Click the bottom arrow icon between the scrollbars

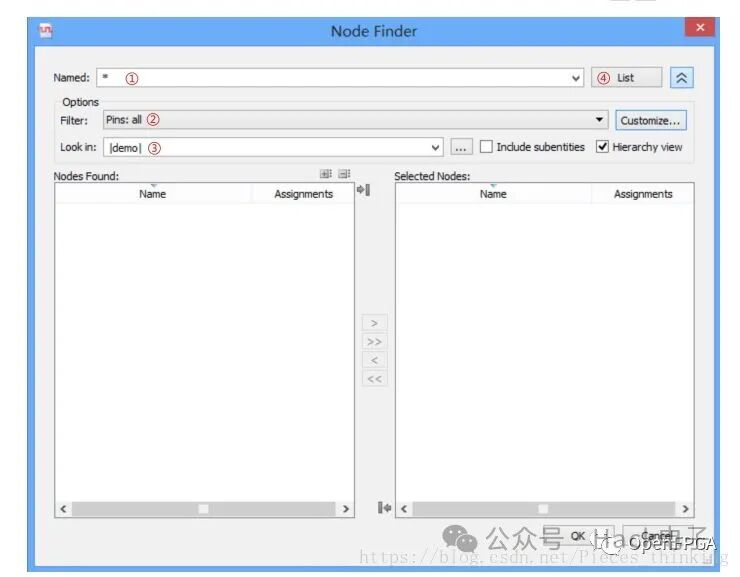(x=384, y=508)
